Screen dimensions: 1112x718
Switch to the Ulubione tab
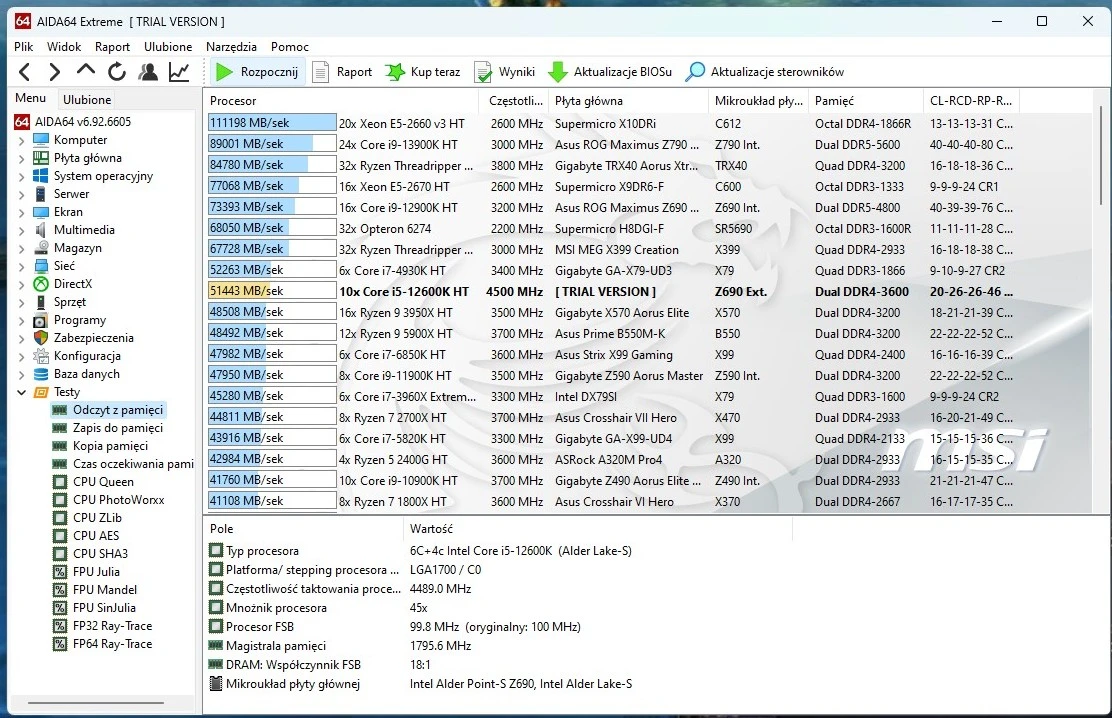[87, 100]
